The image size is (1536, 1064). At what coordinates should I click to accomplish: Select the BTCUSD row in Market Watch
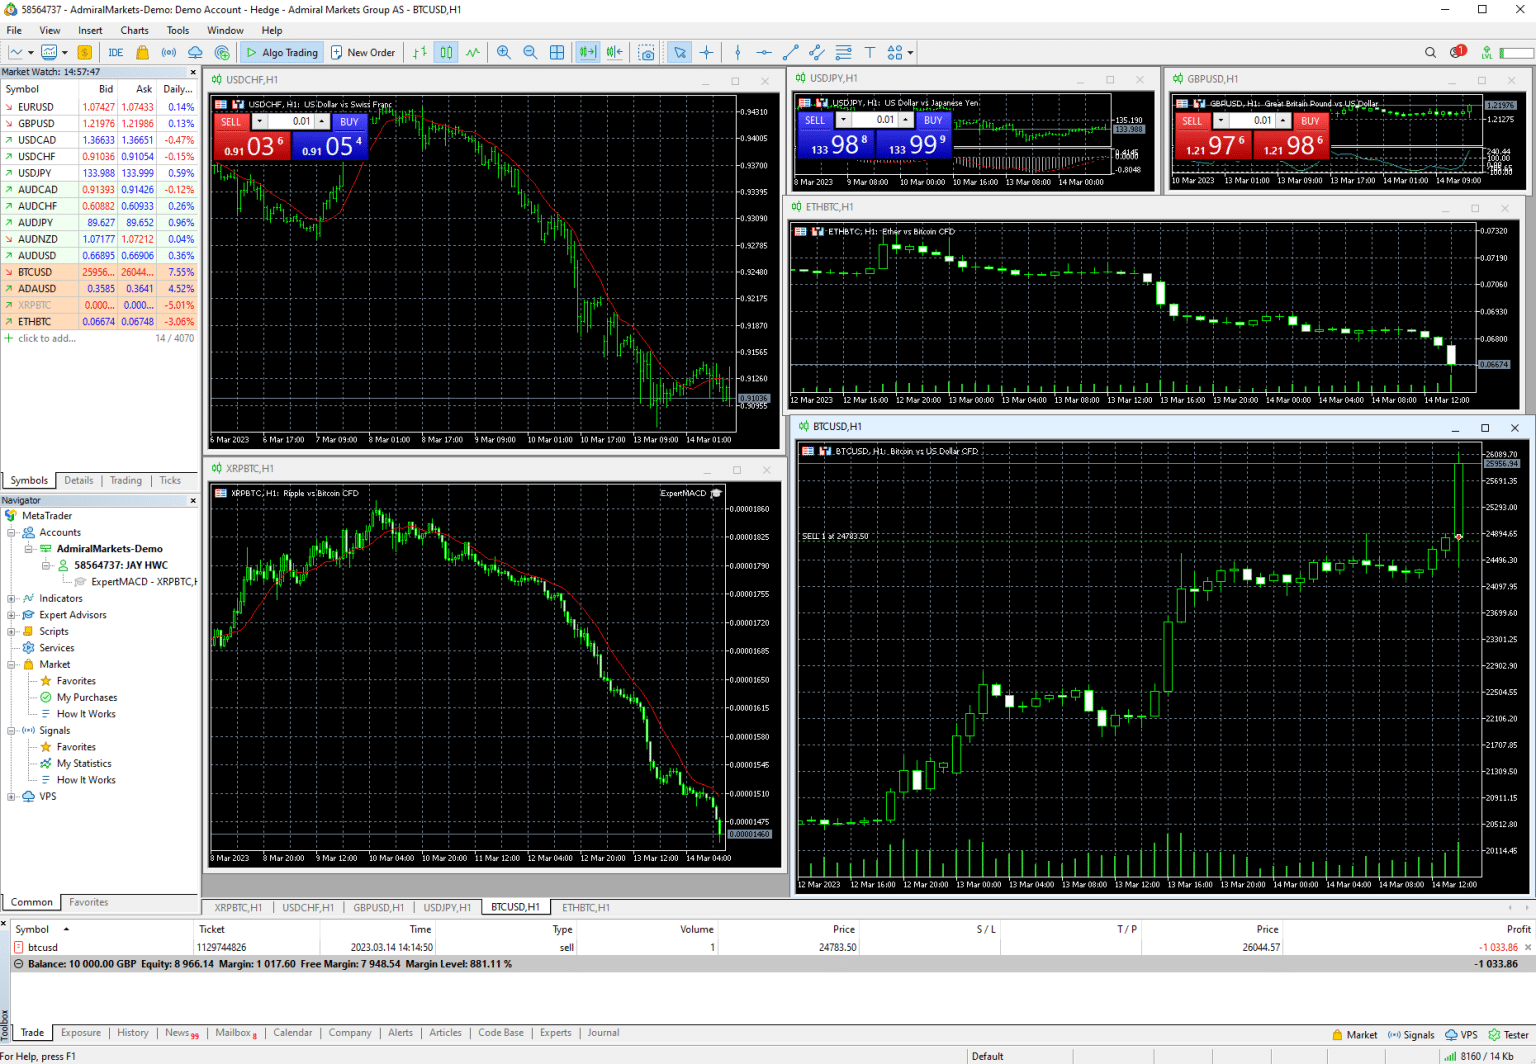35,272
